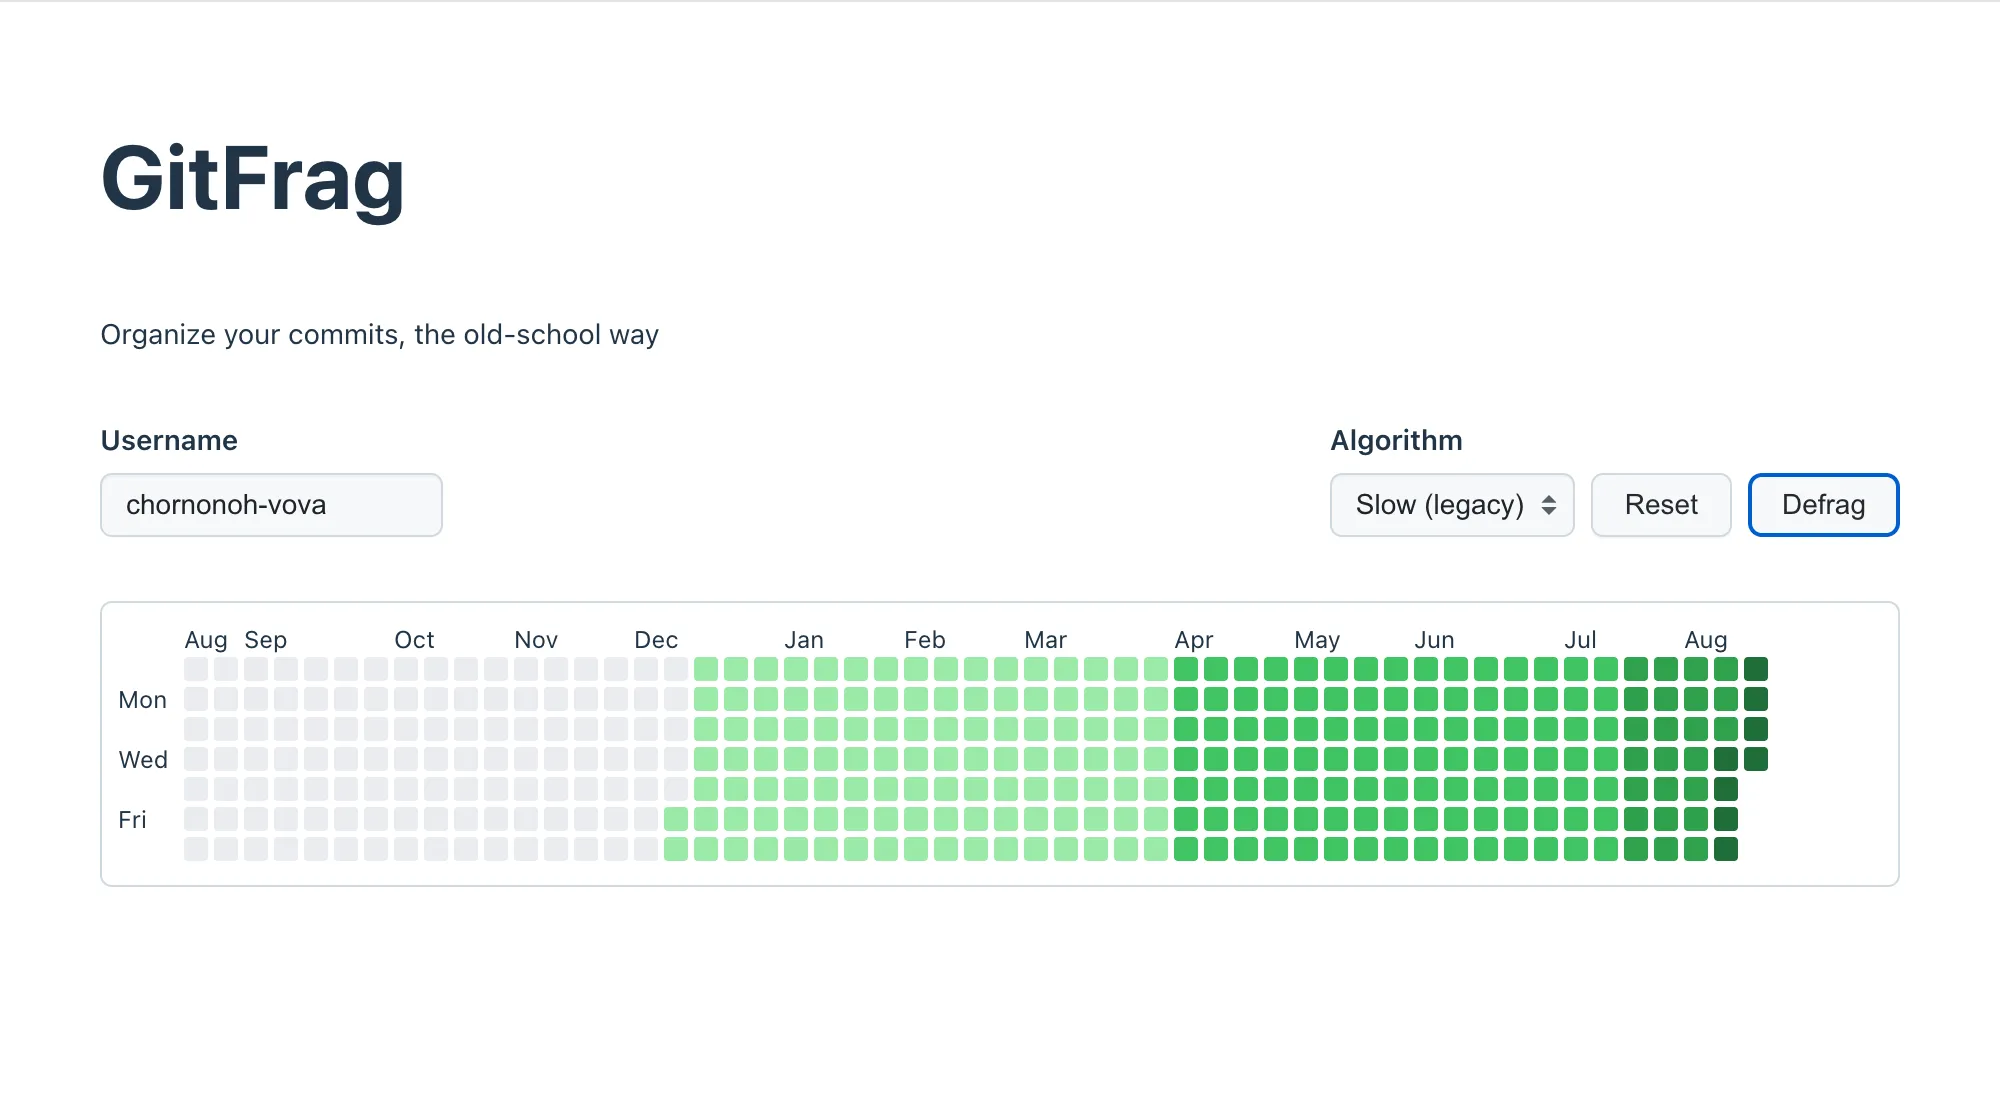Click an empty gray cell under Oct
This screenshot has height=1116, width=2000.
tap(415, 729)
